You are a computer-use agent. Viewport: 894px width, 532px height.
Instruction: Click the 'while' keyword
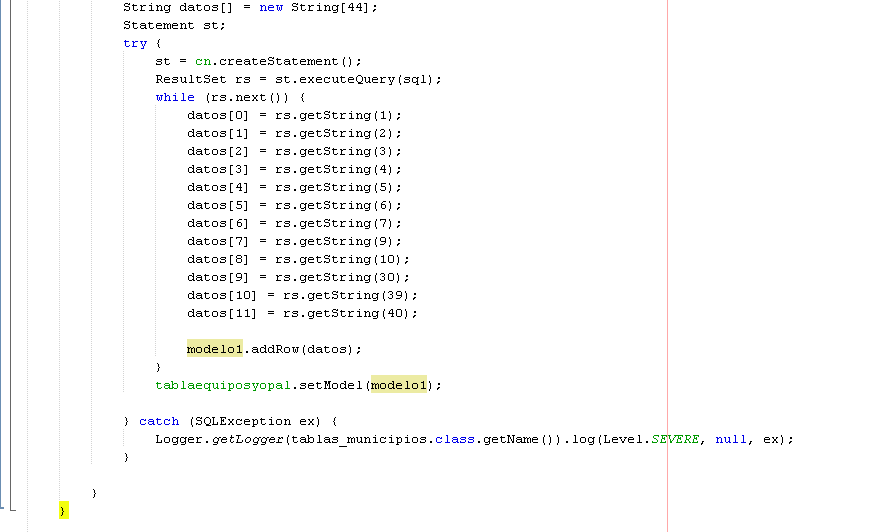click(175, 97)
